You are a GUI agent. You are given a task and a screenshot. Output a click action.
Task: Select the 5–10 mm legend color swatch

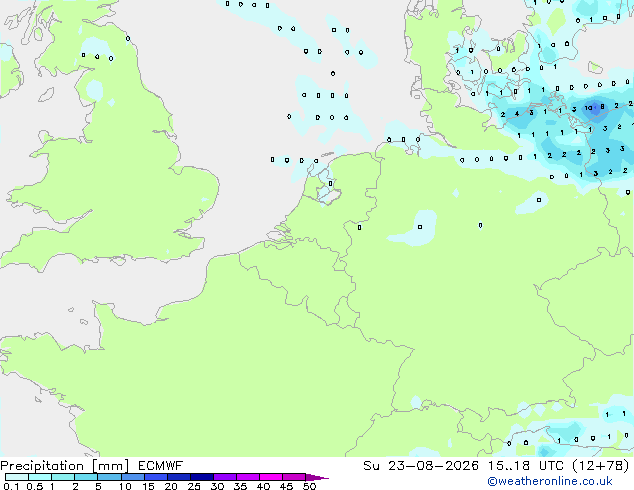[x=109, y=477]
